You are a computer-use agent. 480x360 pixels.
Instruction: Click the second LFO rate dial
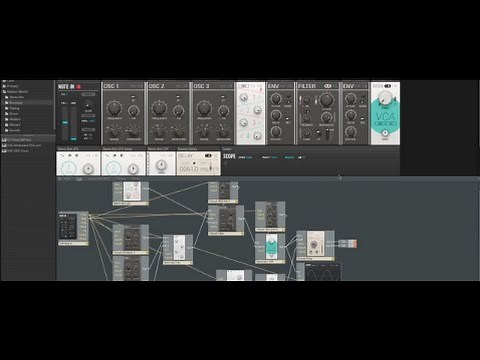coord(113,168)
